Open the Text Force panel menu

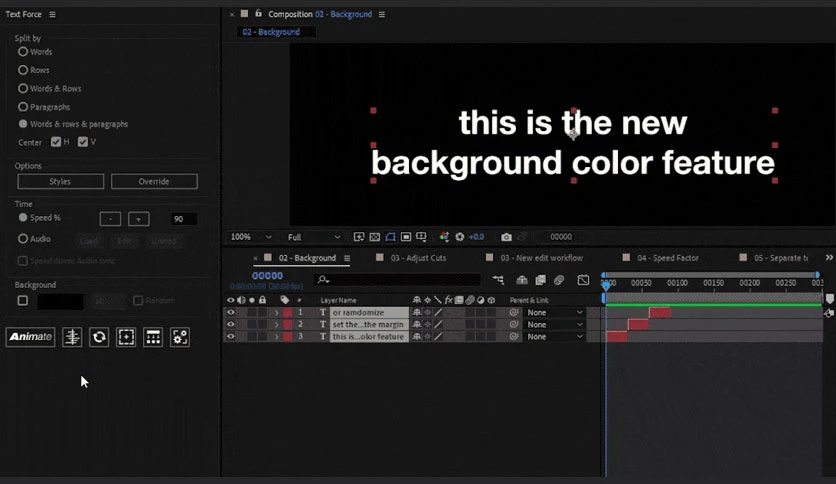click(52, 14)
